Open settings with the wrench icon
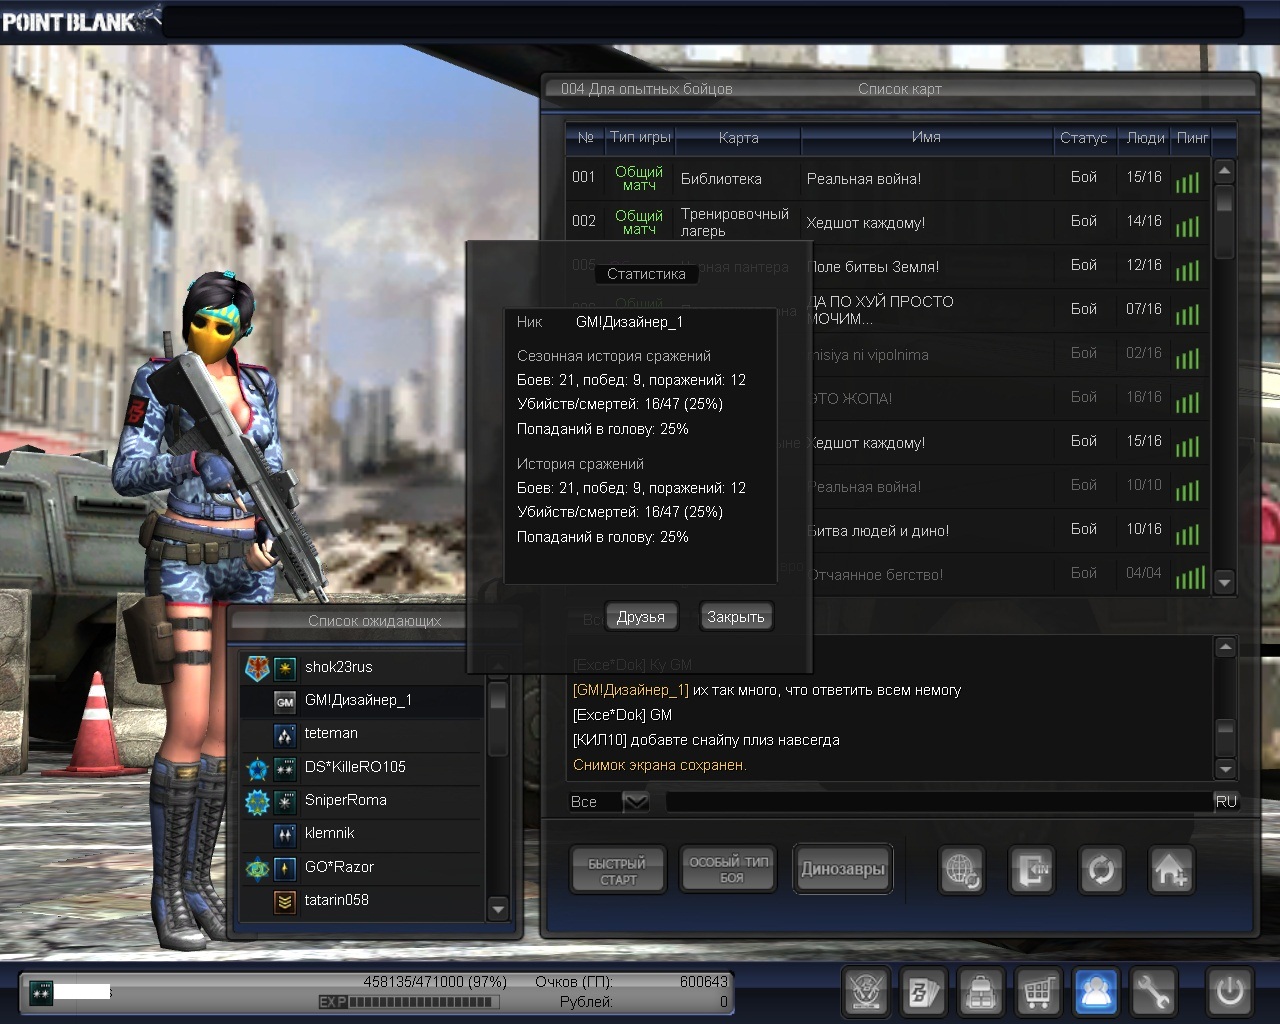 [x=1155, y=991]
